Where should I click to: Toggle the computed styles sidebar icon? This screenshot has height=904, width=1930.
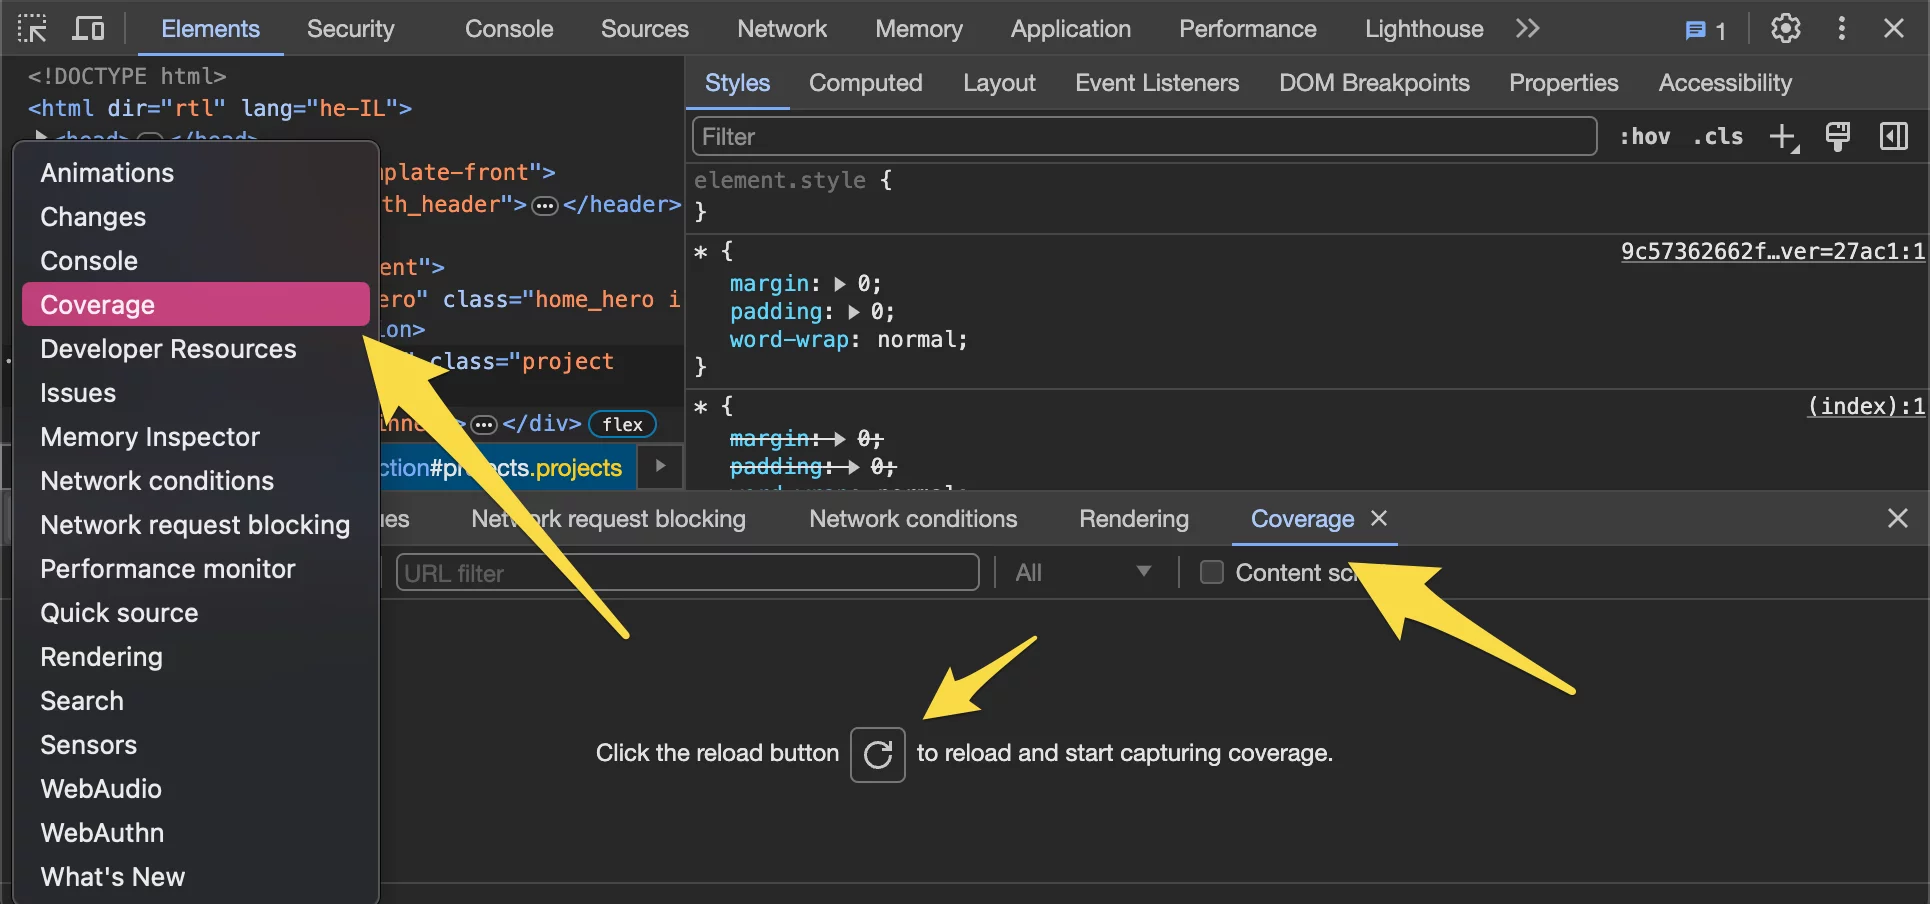1894,136
